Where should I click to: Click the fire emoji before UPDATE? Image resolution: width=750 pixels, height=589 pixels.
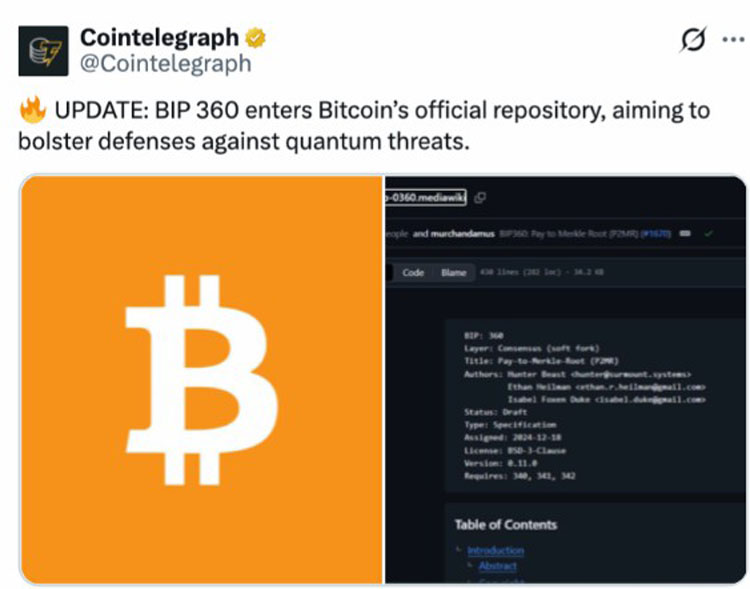(x=33, y=110)
